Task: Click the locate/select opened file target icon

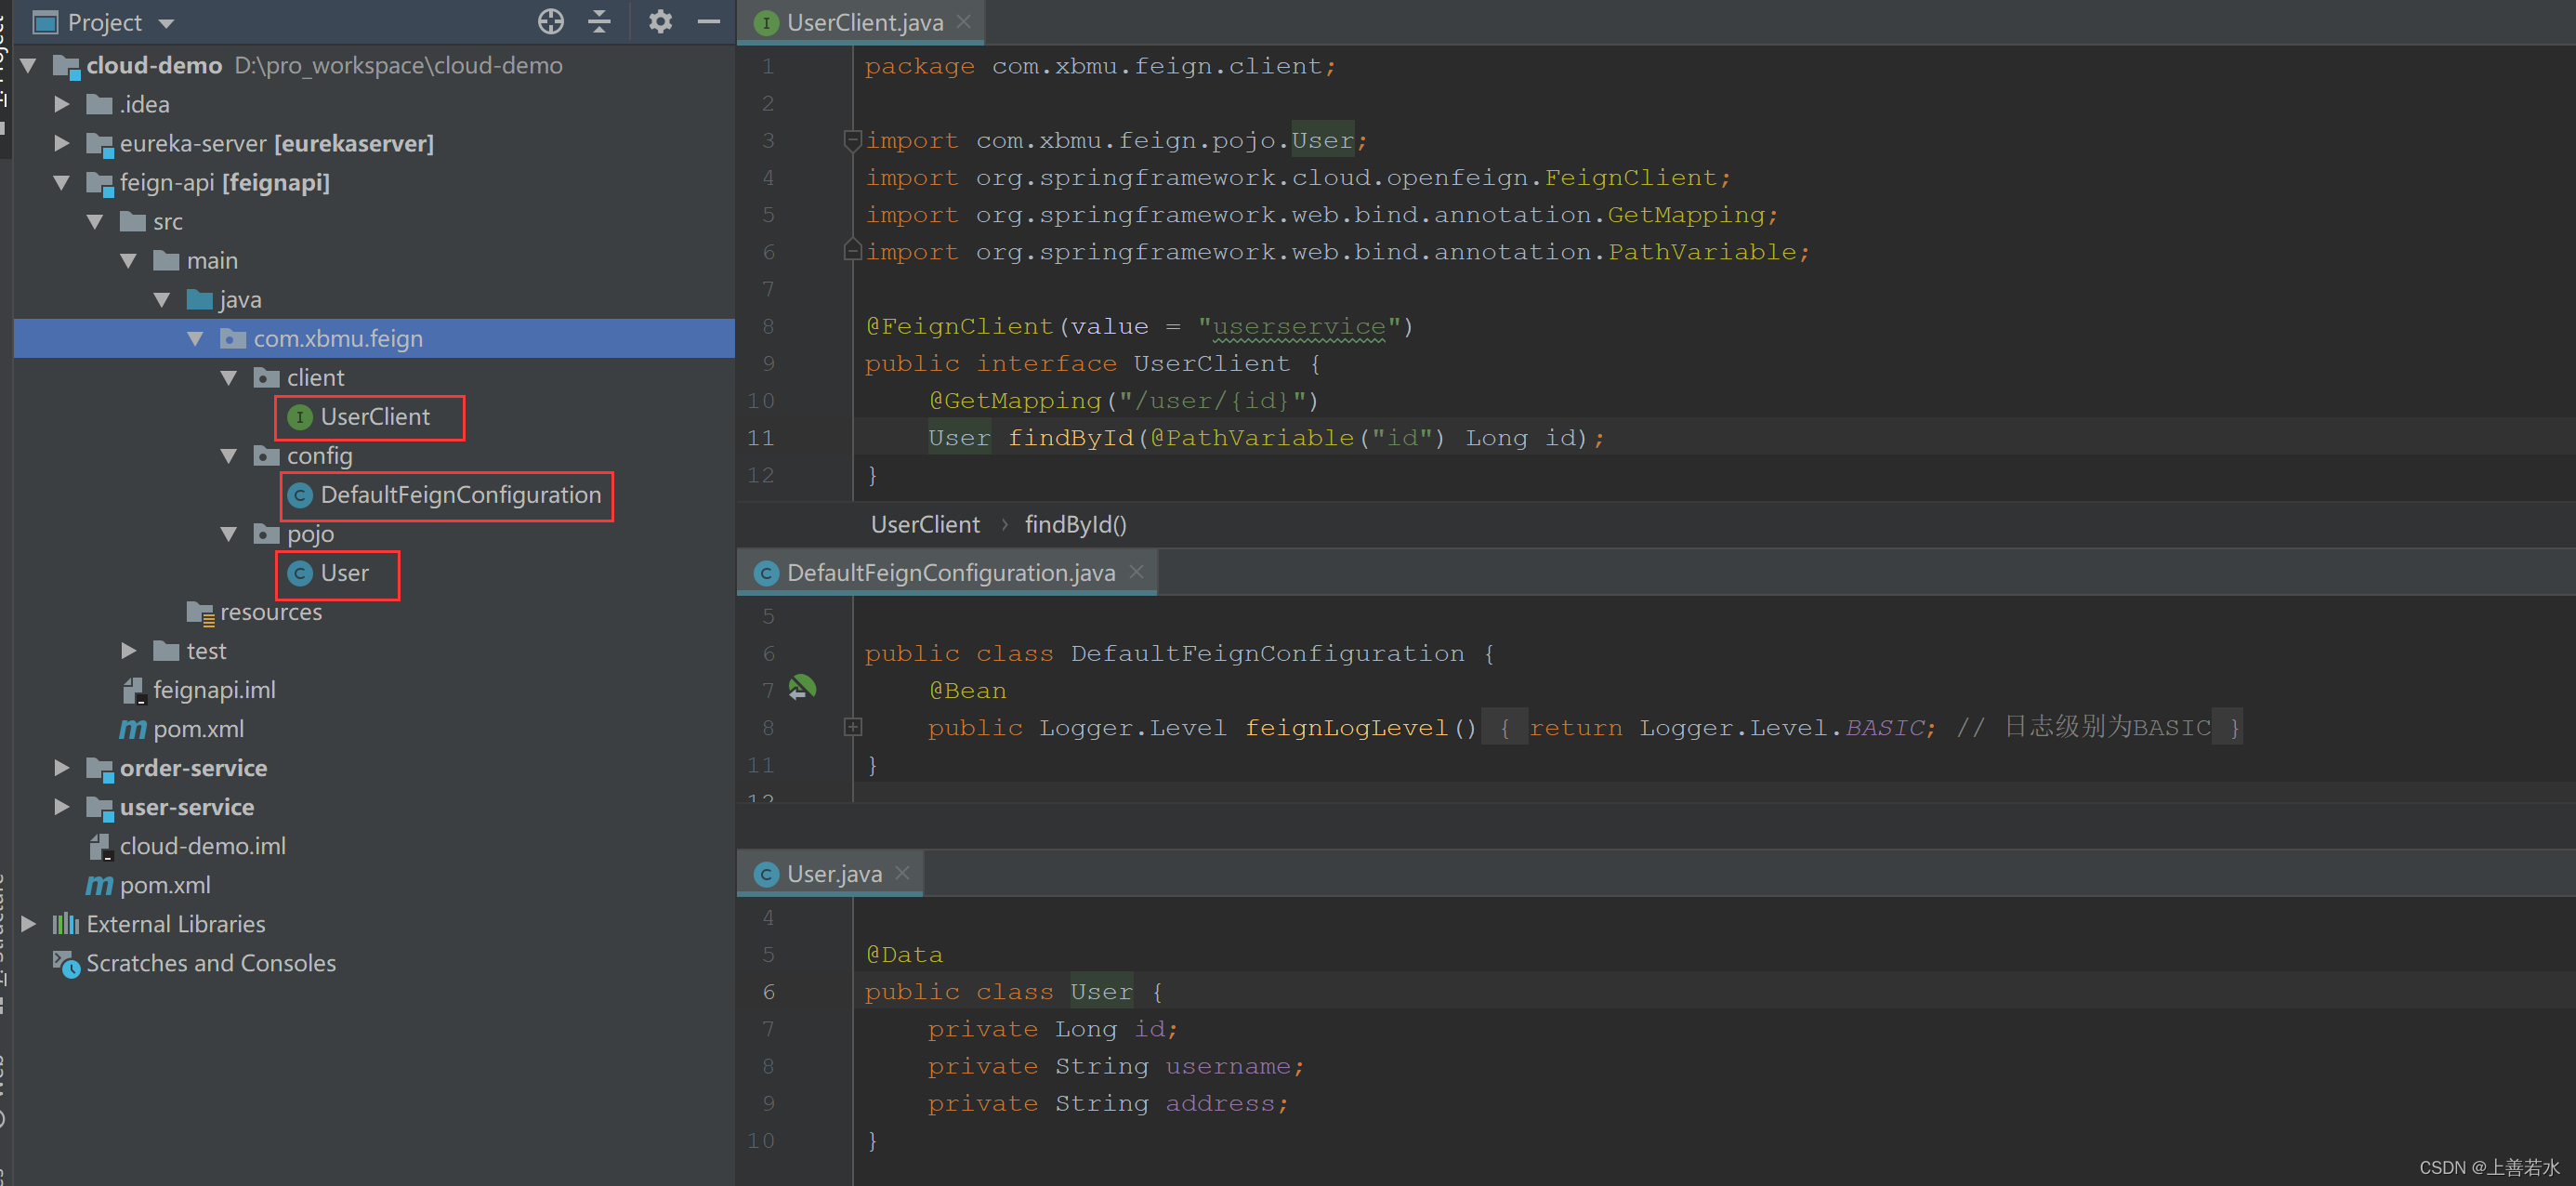Action: tap(551, 21)
